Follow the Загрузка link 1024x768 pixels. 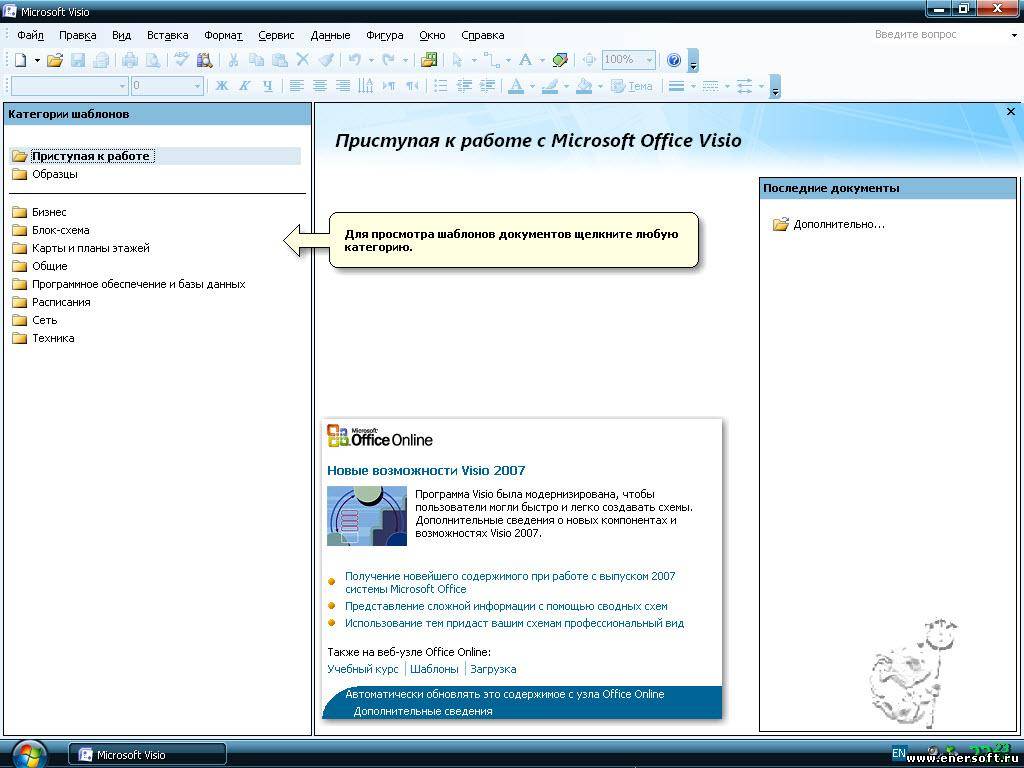click(x=493, y=669)
